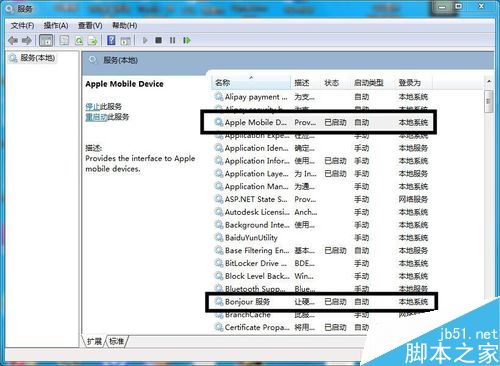Screen dimensions: 500x366
Task: Click the gear icon beside Certificate Propa...
Action: (219, 327)
